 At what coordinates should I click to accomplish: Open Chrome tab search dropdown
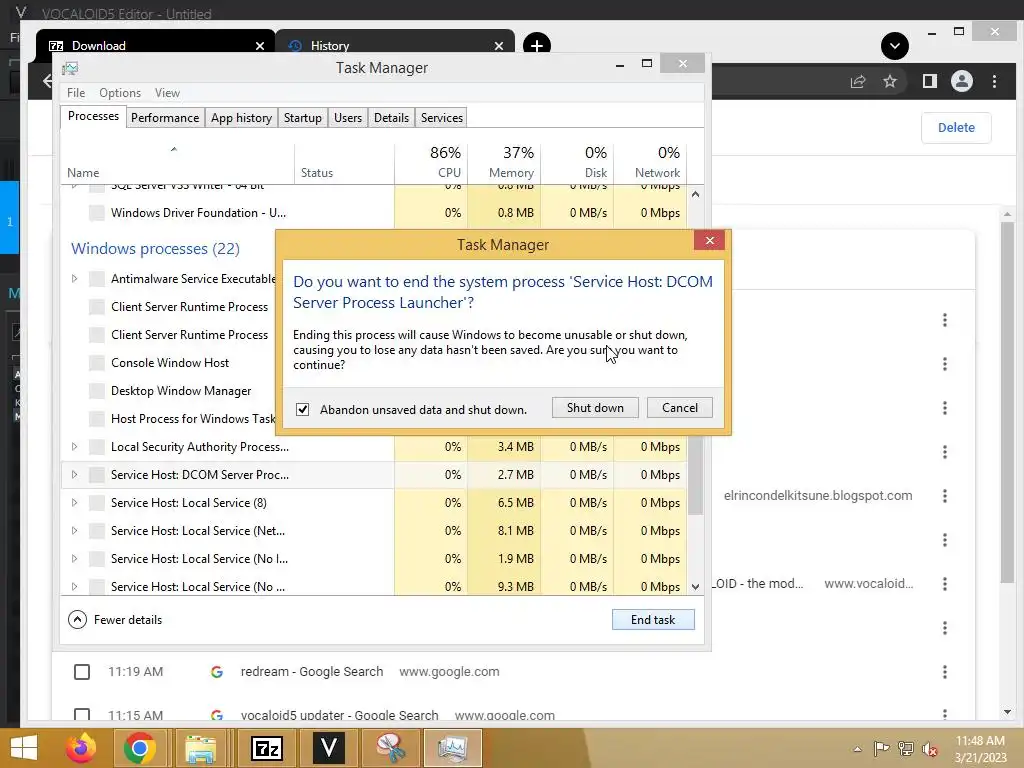point(895,46)
